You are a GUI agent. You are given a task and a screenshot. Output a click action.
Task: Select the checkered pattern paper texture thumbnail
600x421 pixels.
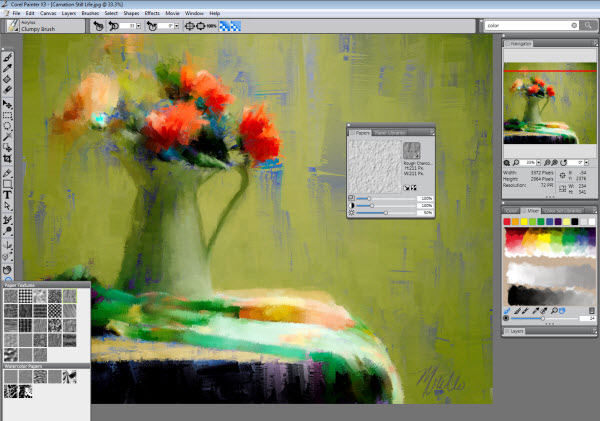tap(25, 296)
